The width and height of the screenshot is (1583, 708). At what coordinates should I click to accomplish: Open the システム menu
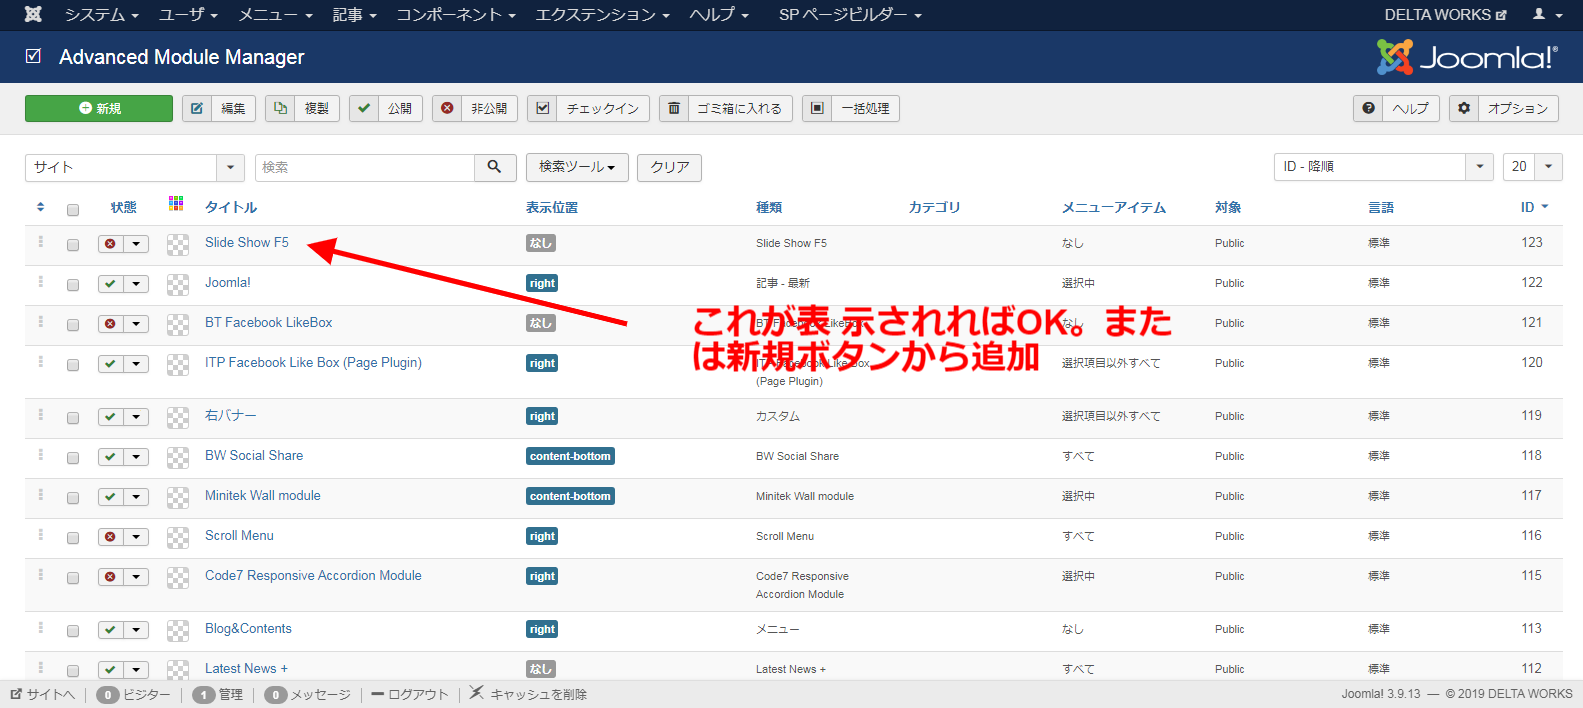tap(102, 14)
